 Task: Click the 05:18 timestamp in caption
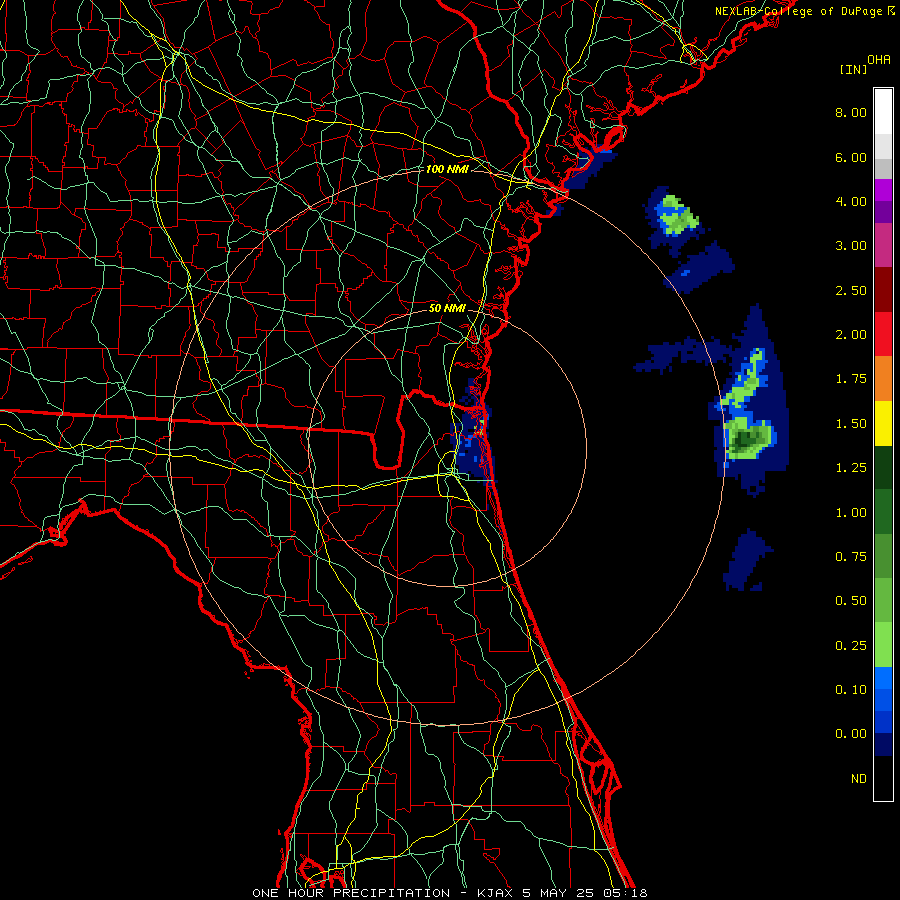(626, 893)
